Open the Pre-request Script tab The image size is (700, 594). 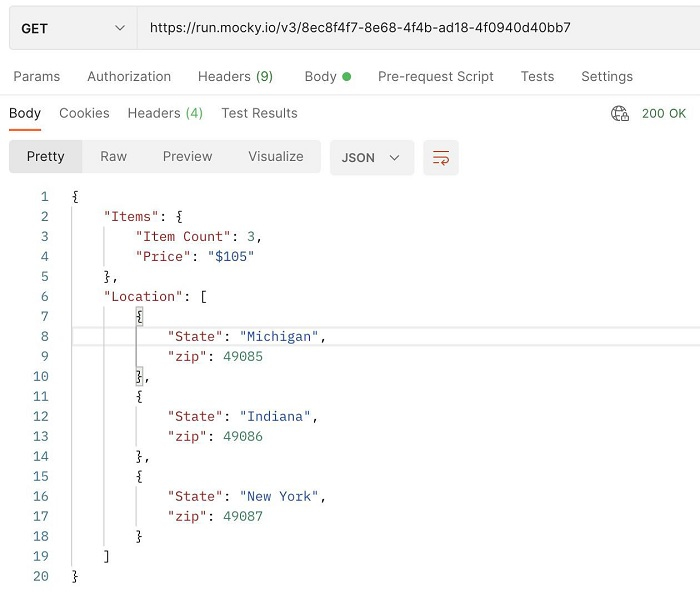click(x=436, y=77)
